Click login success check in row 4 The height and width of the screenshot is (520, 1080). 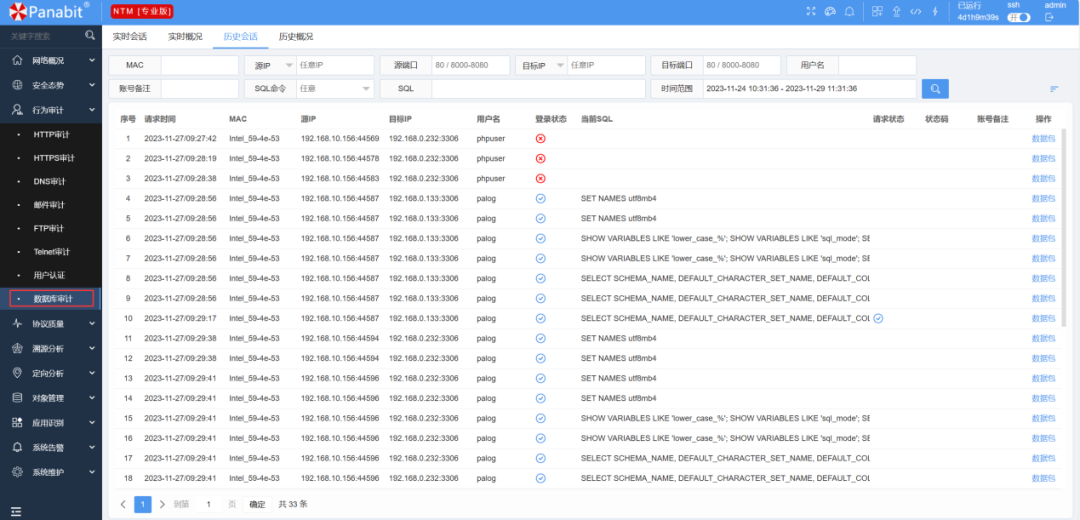(541, 198)
